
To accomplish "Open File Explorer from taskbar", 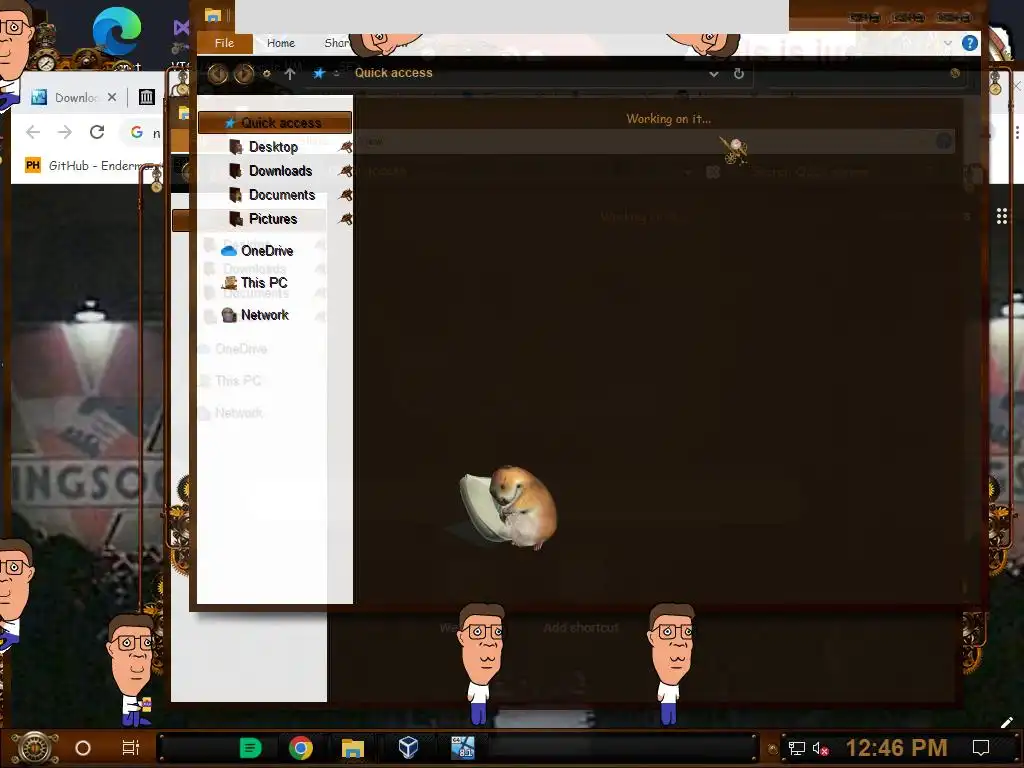I will click(x=353, y=748).
